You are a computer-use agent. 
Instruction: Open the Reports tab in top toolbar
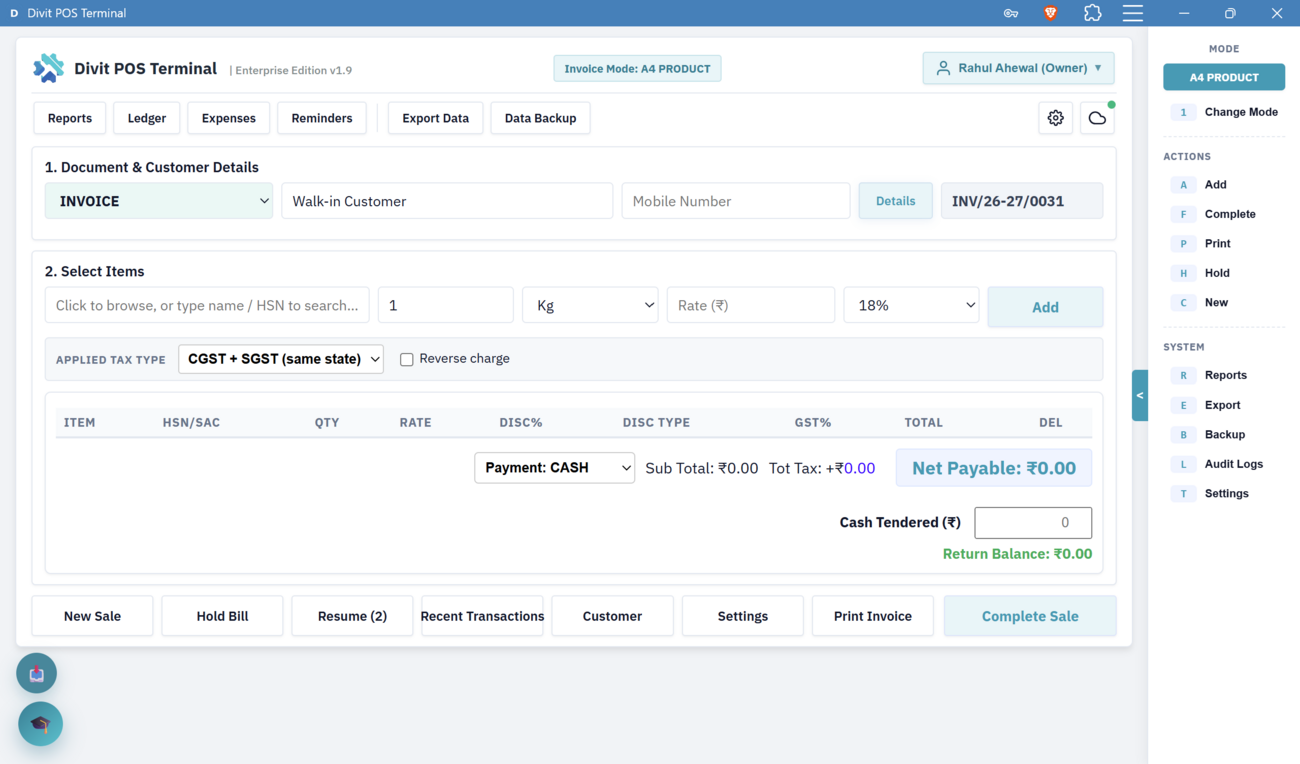70,118
